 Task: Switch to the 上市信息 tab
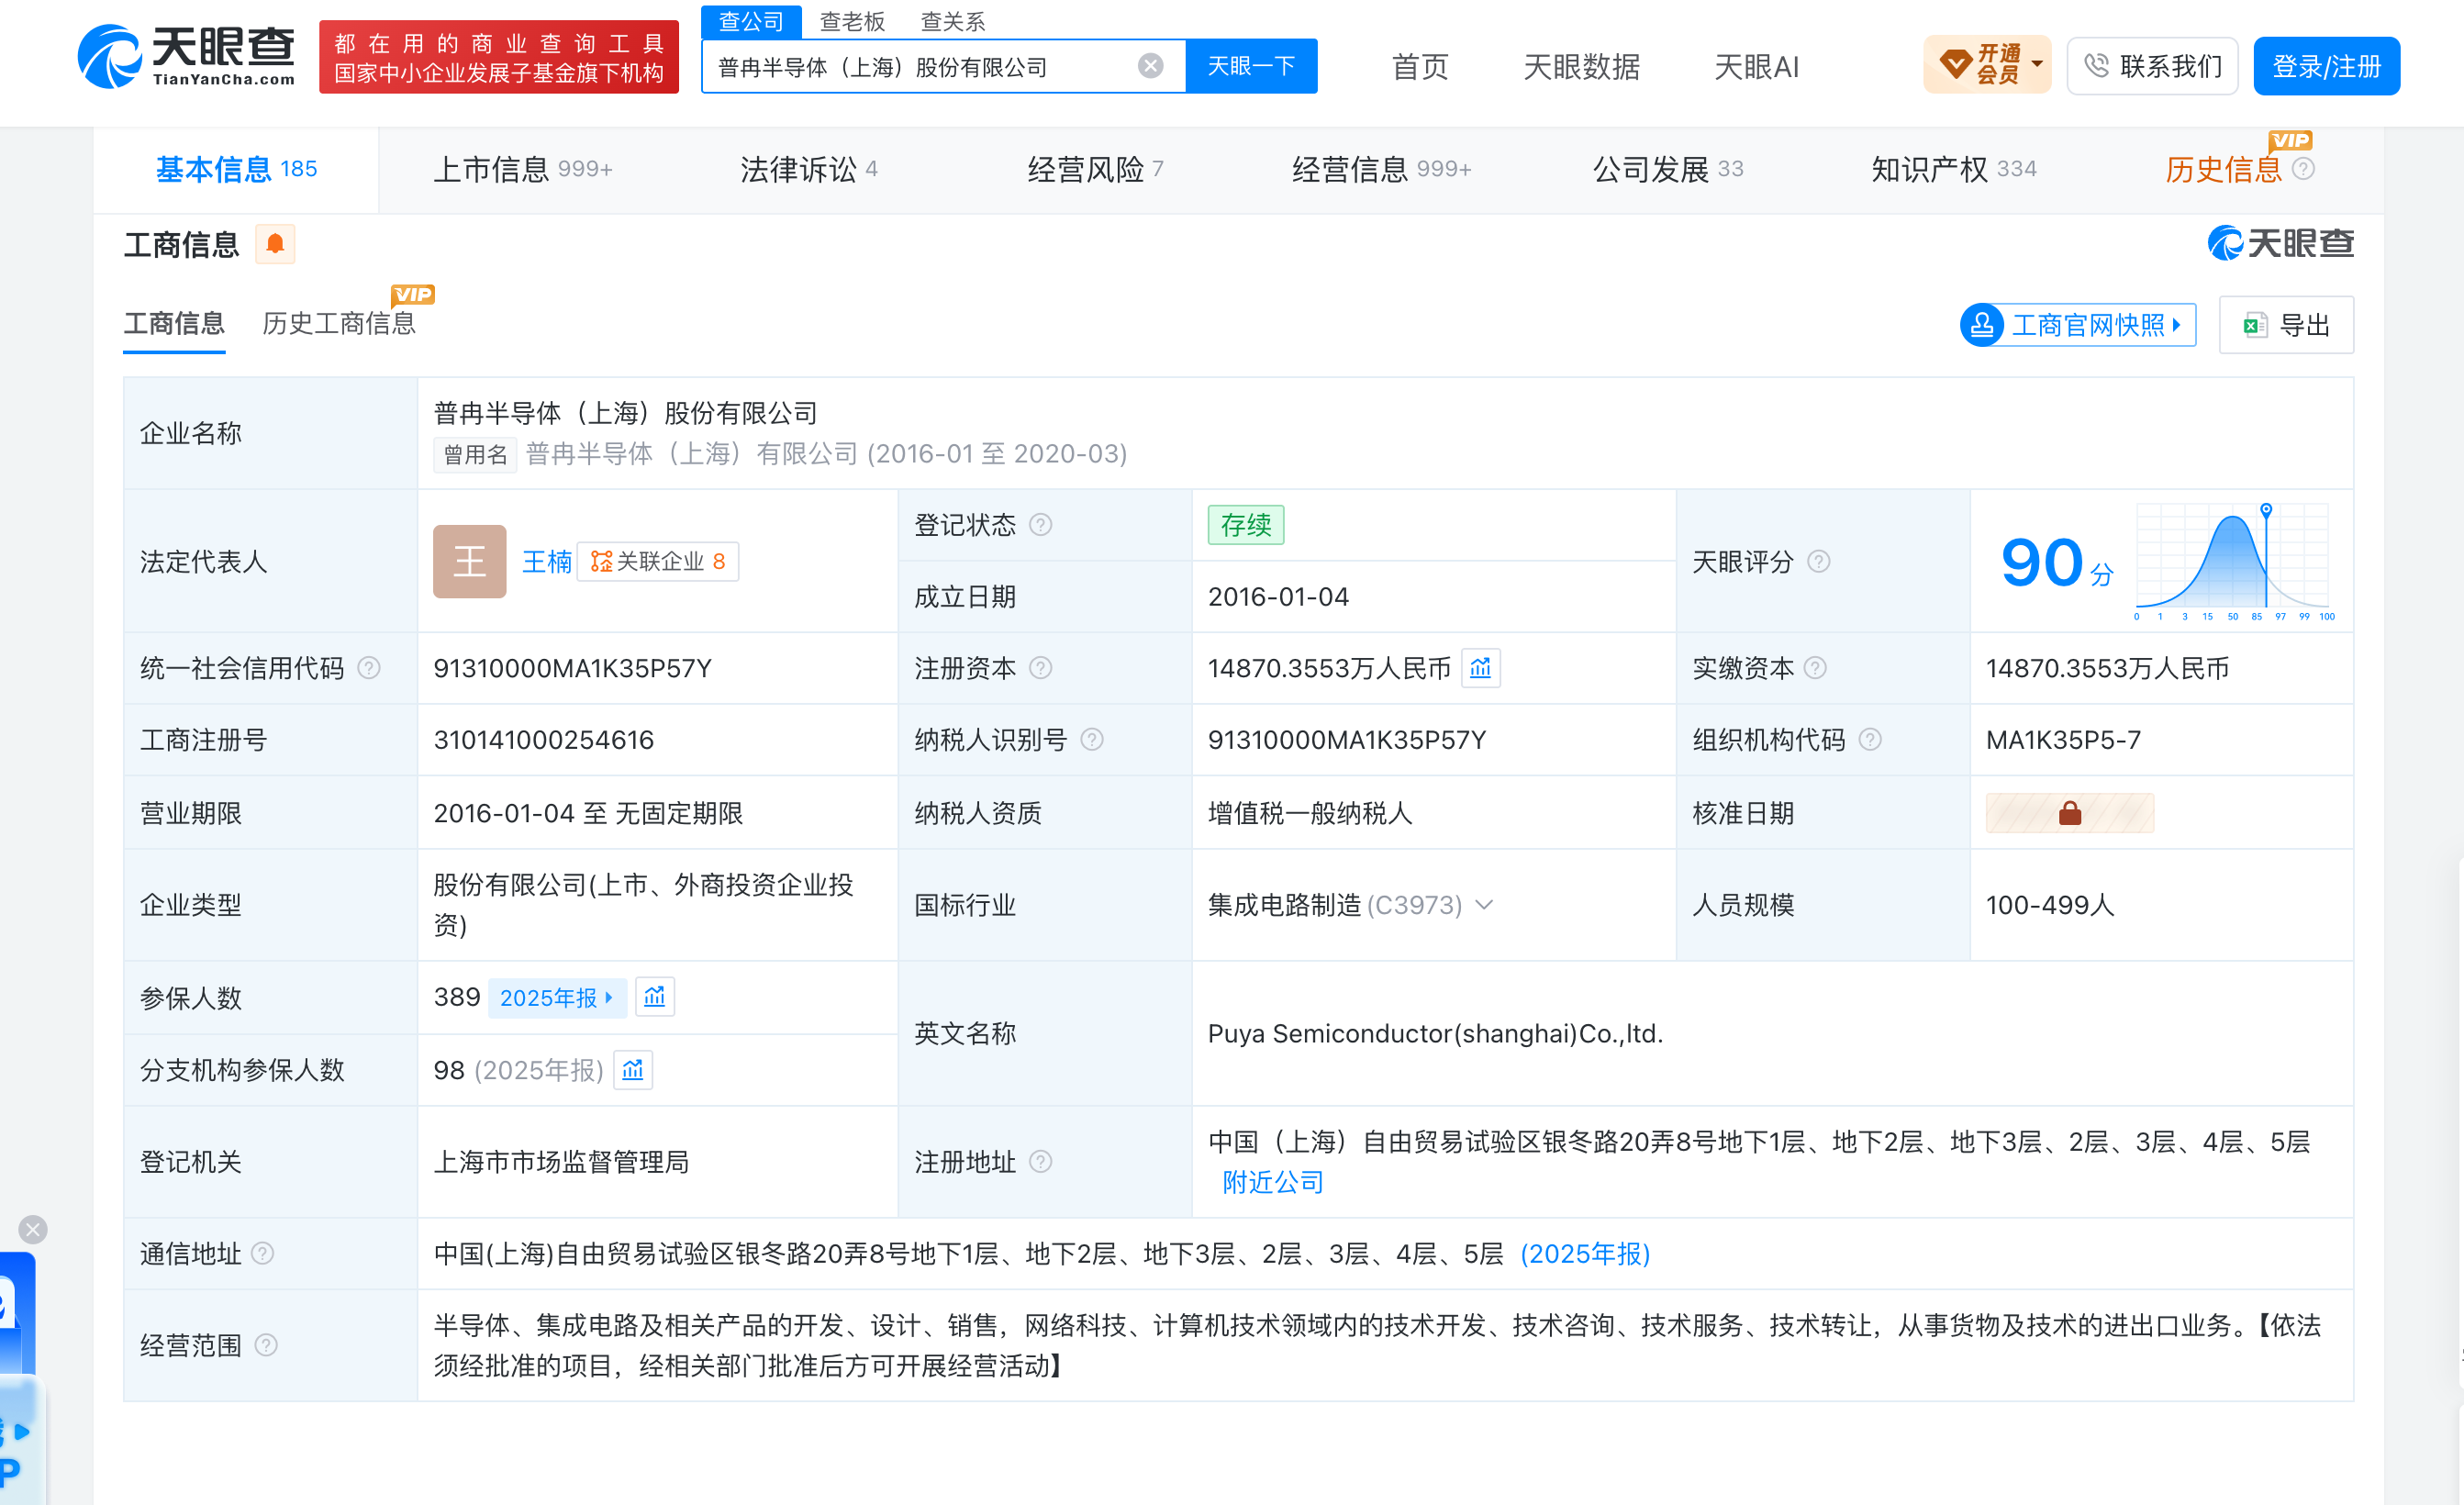click(x=522, y=170)
